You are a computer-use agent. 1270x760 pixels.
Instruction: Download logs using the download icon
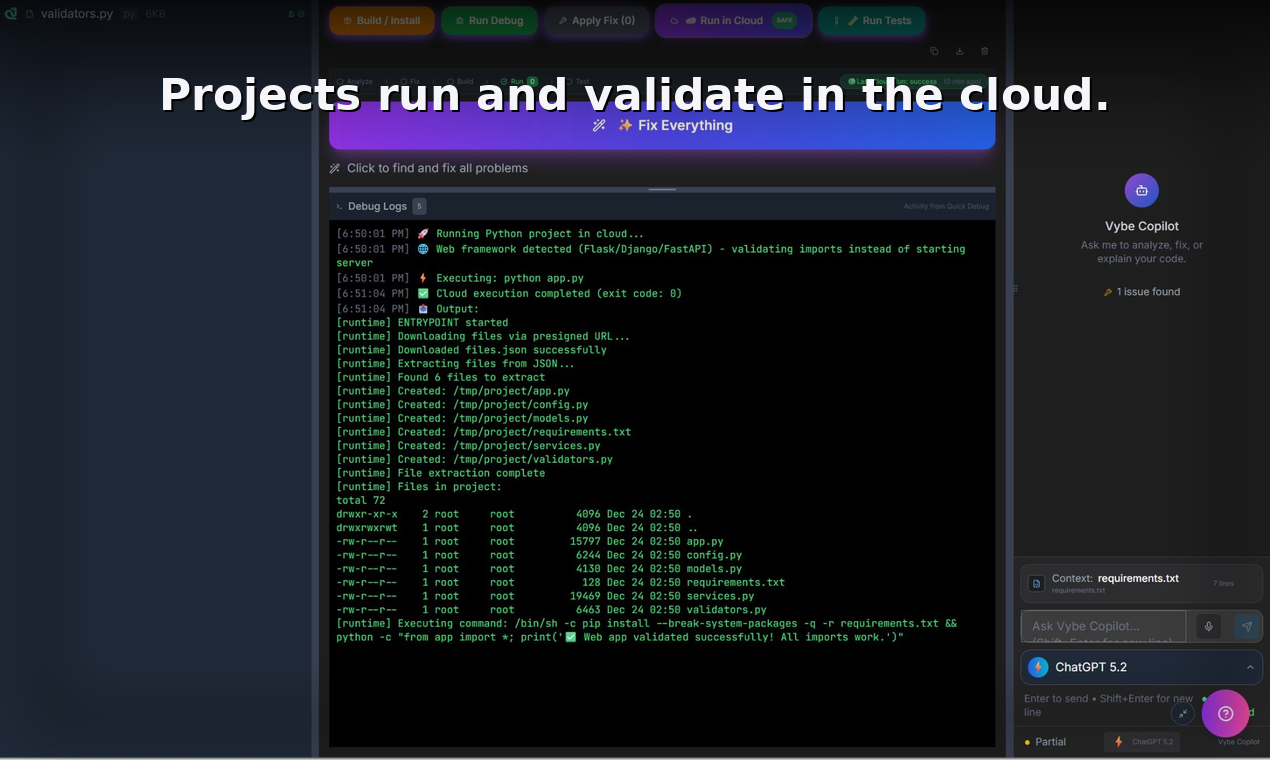pyautogui.click(x=959, y=51)
